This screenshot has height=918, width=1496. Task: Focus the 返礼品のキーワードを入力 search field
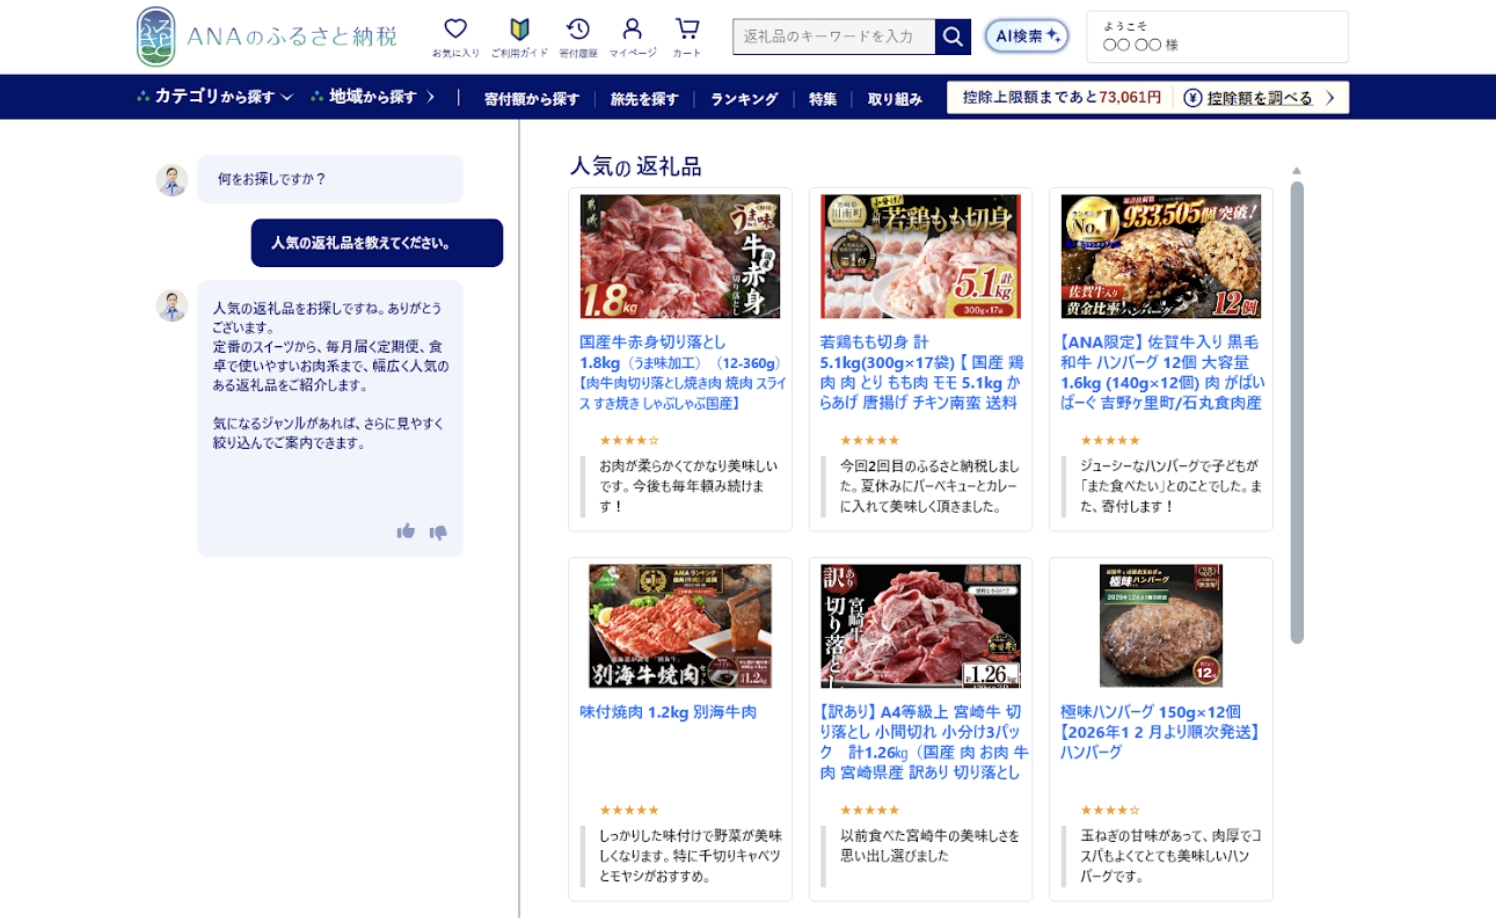834,37
